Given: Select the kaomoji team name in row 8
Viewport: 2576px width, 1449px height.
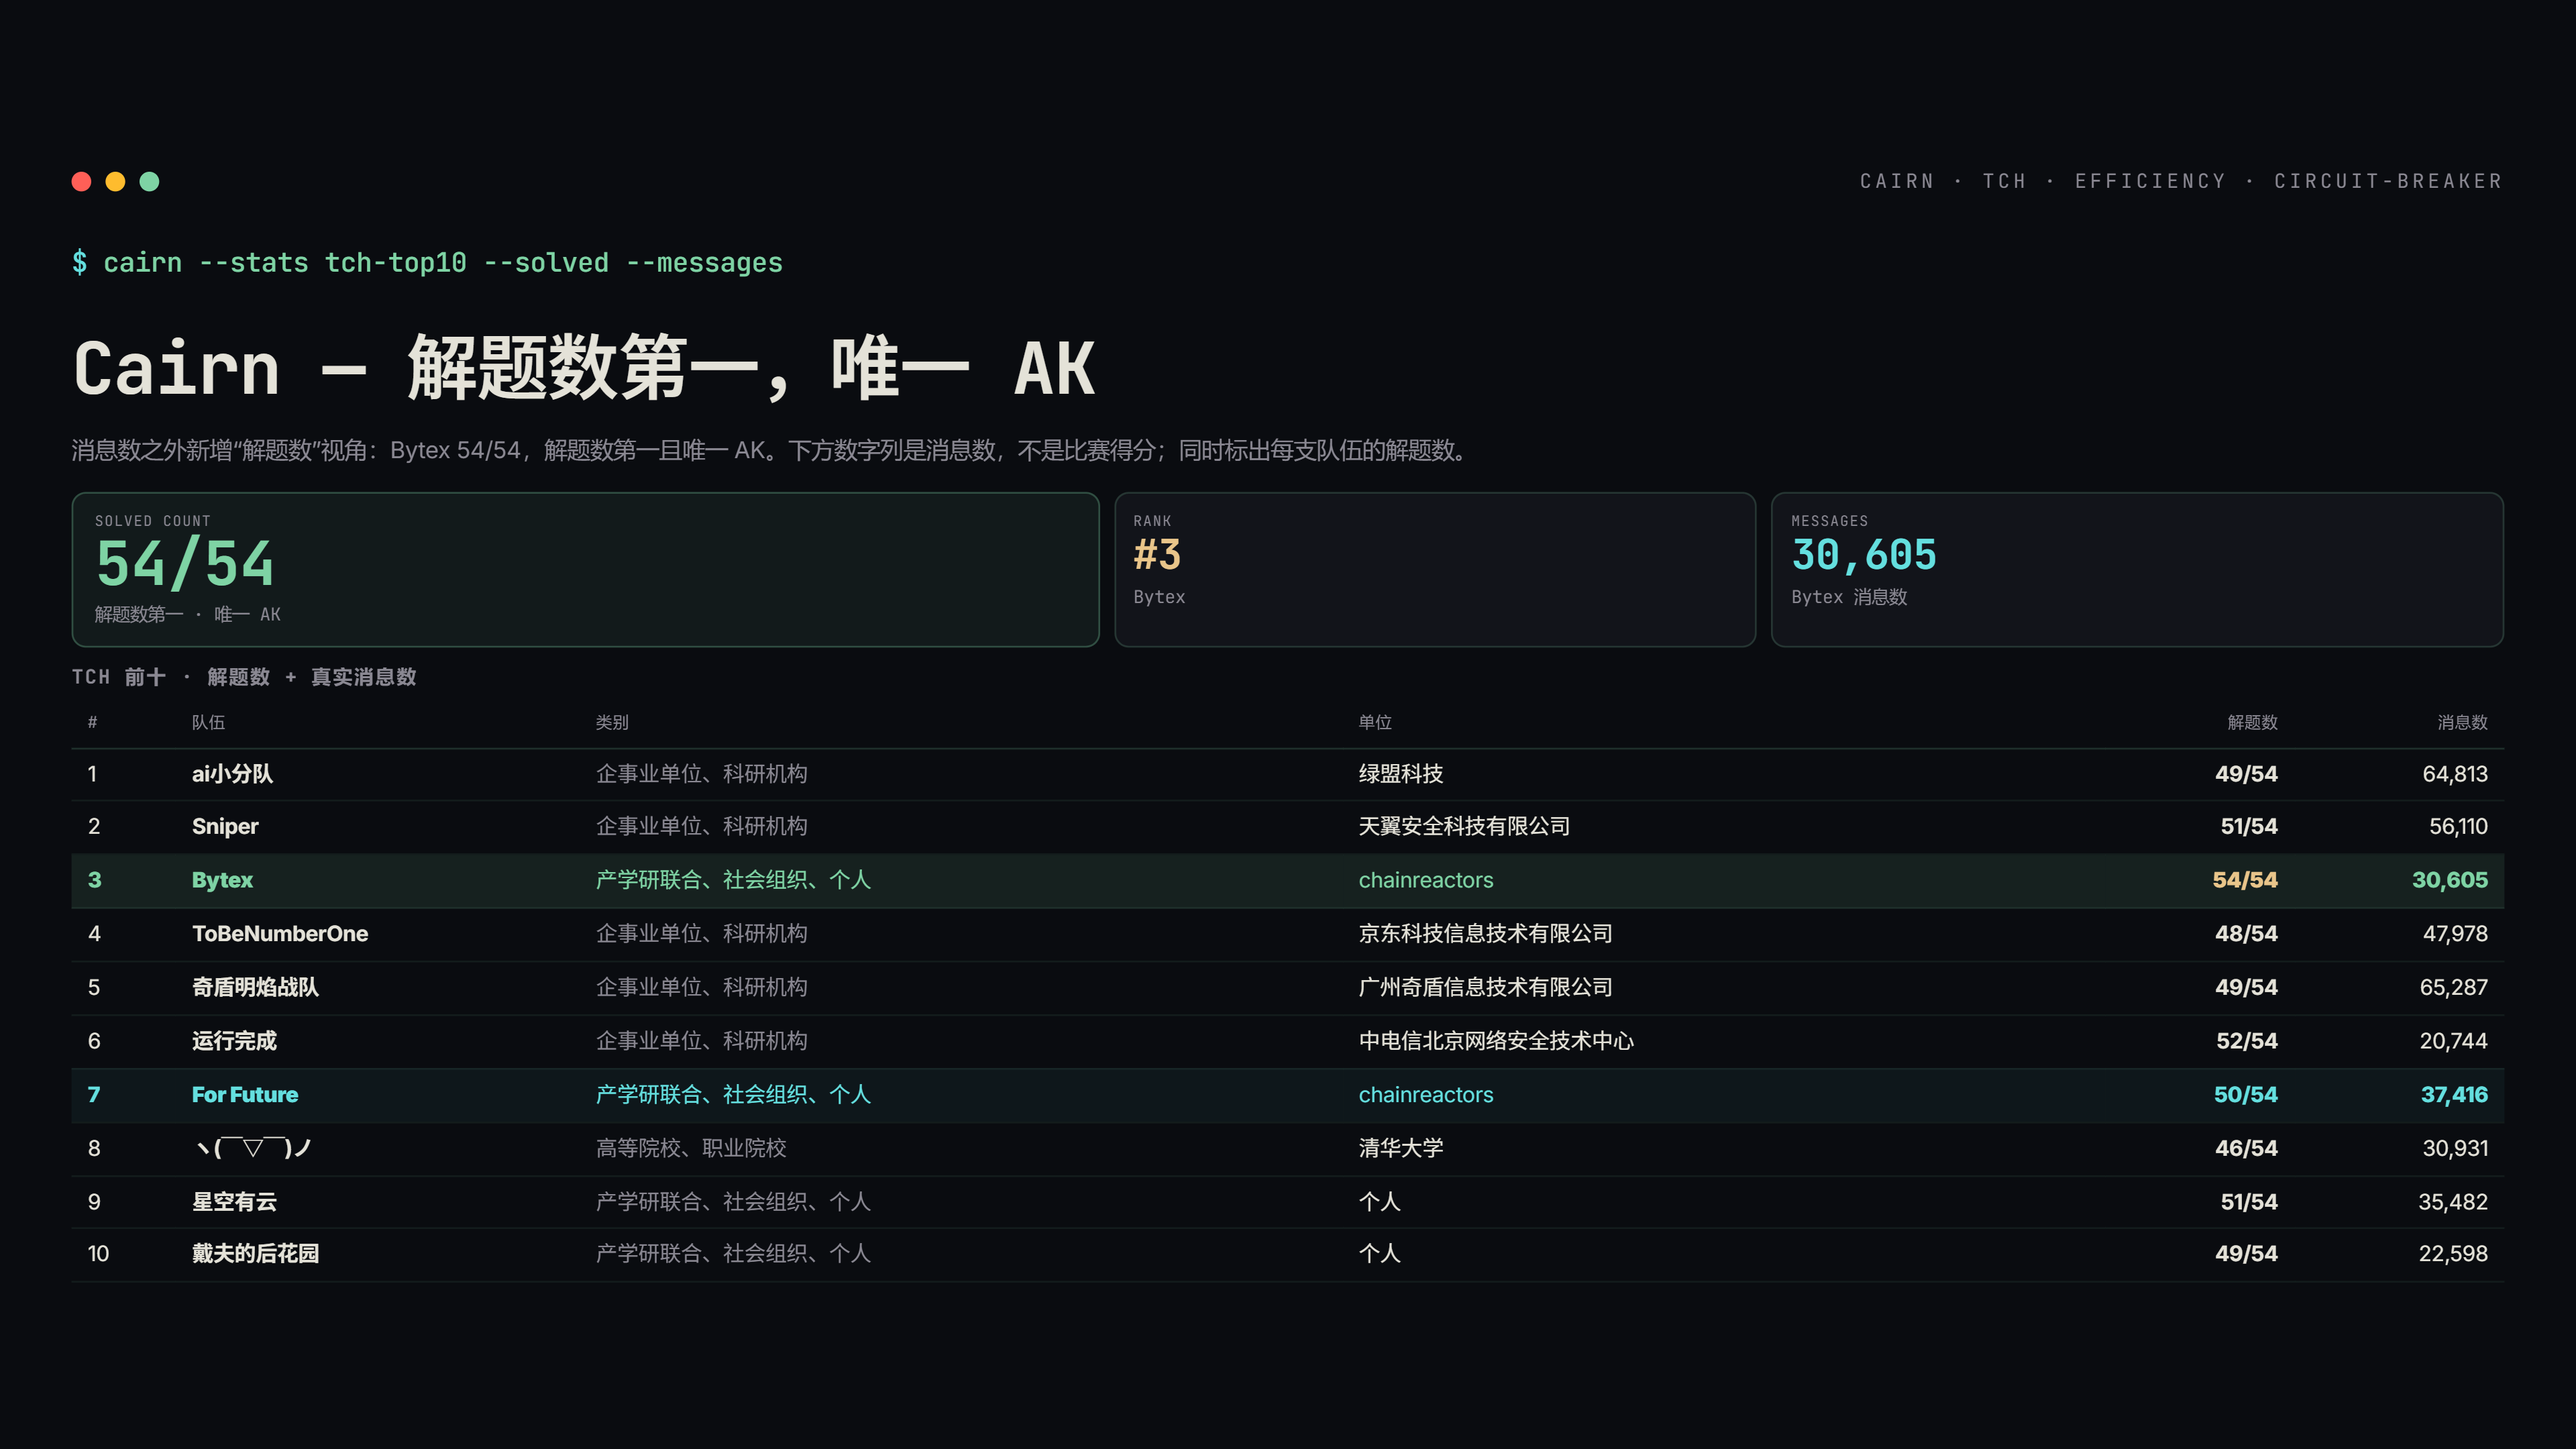Looking at the screenshot, I should (253, 1148).
